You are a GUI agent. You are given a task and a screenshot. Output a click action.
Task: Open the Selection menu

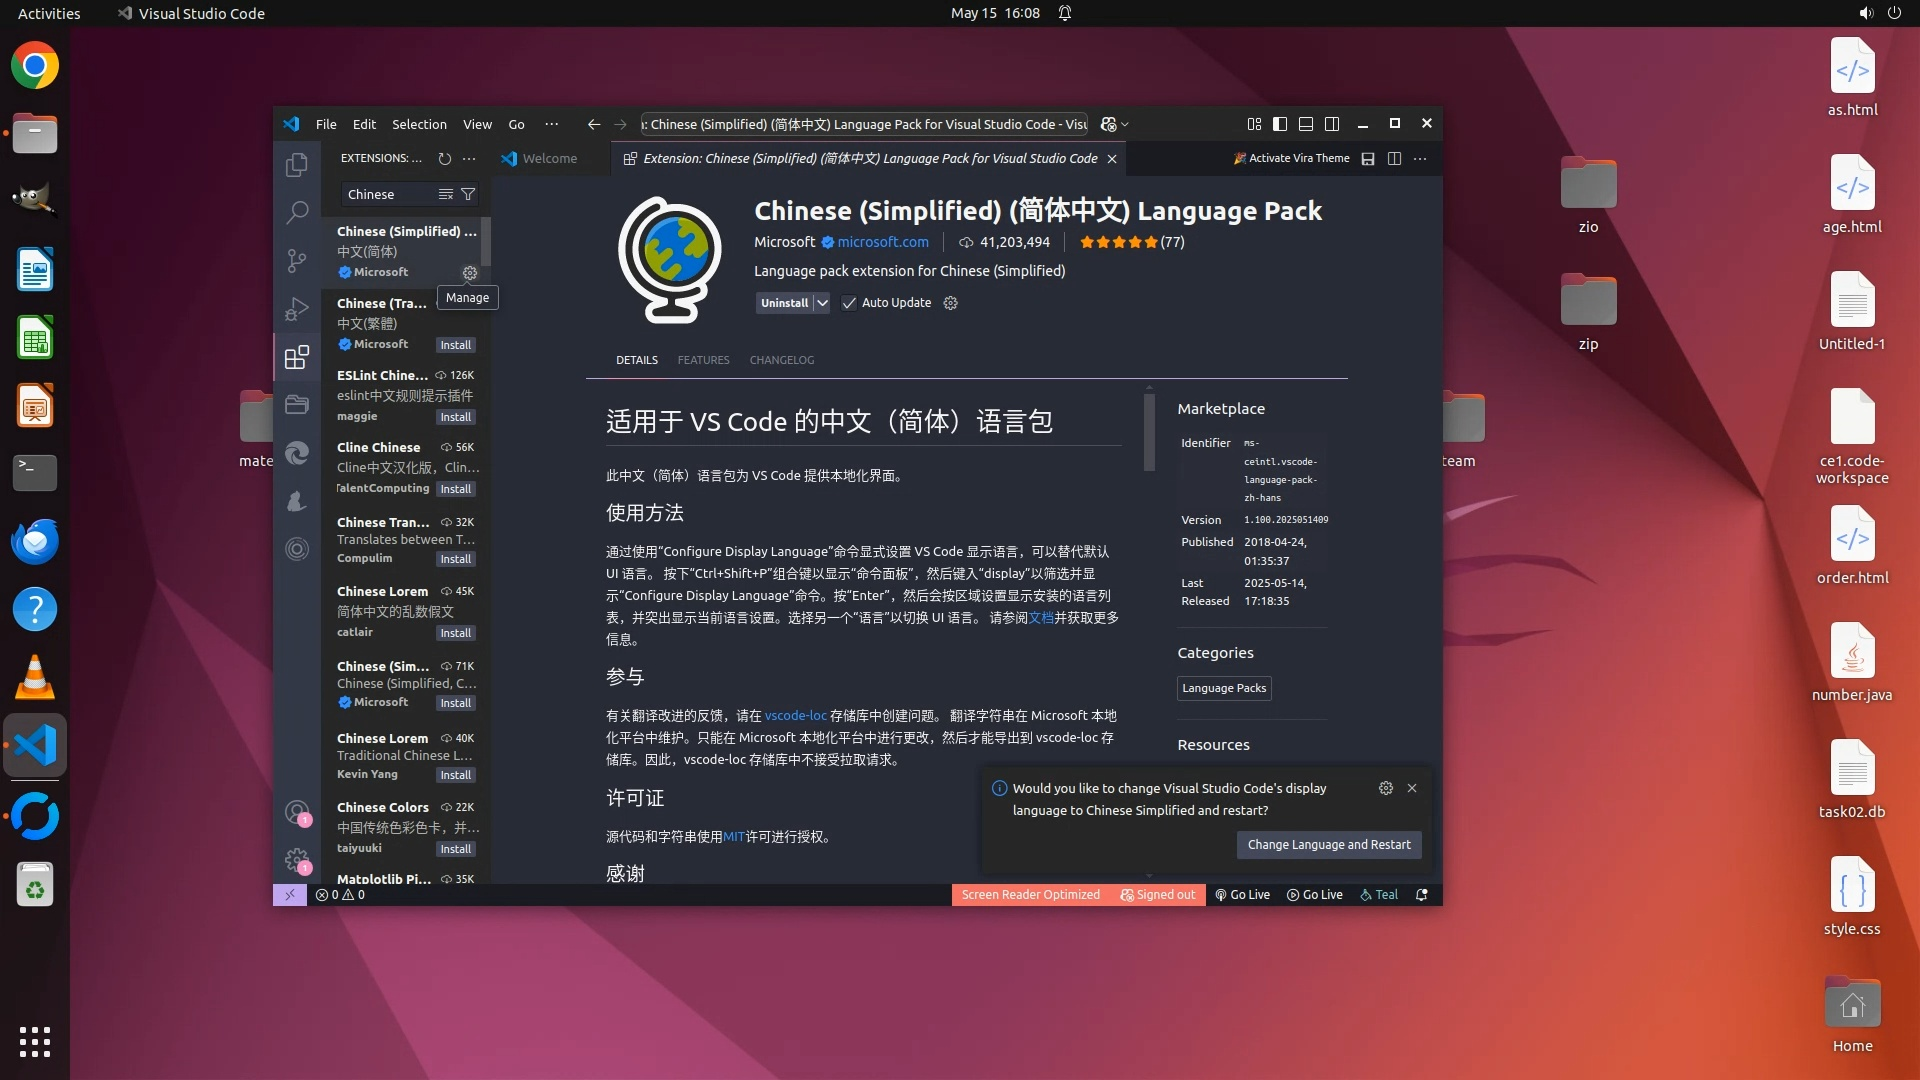point(419,124)
